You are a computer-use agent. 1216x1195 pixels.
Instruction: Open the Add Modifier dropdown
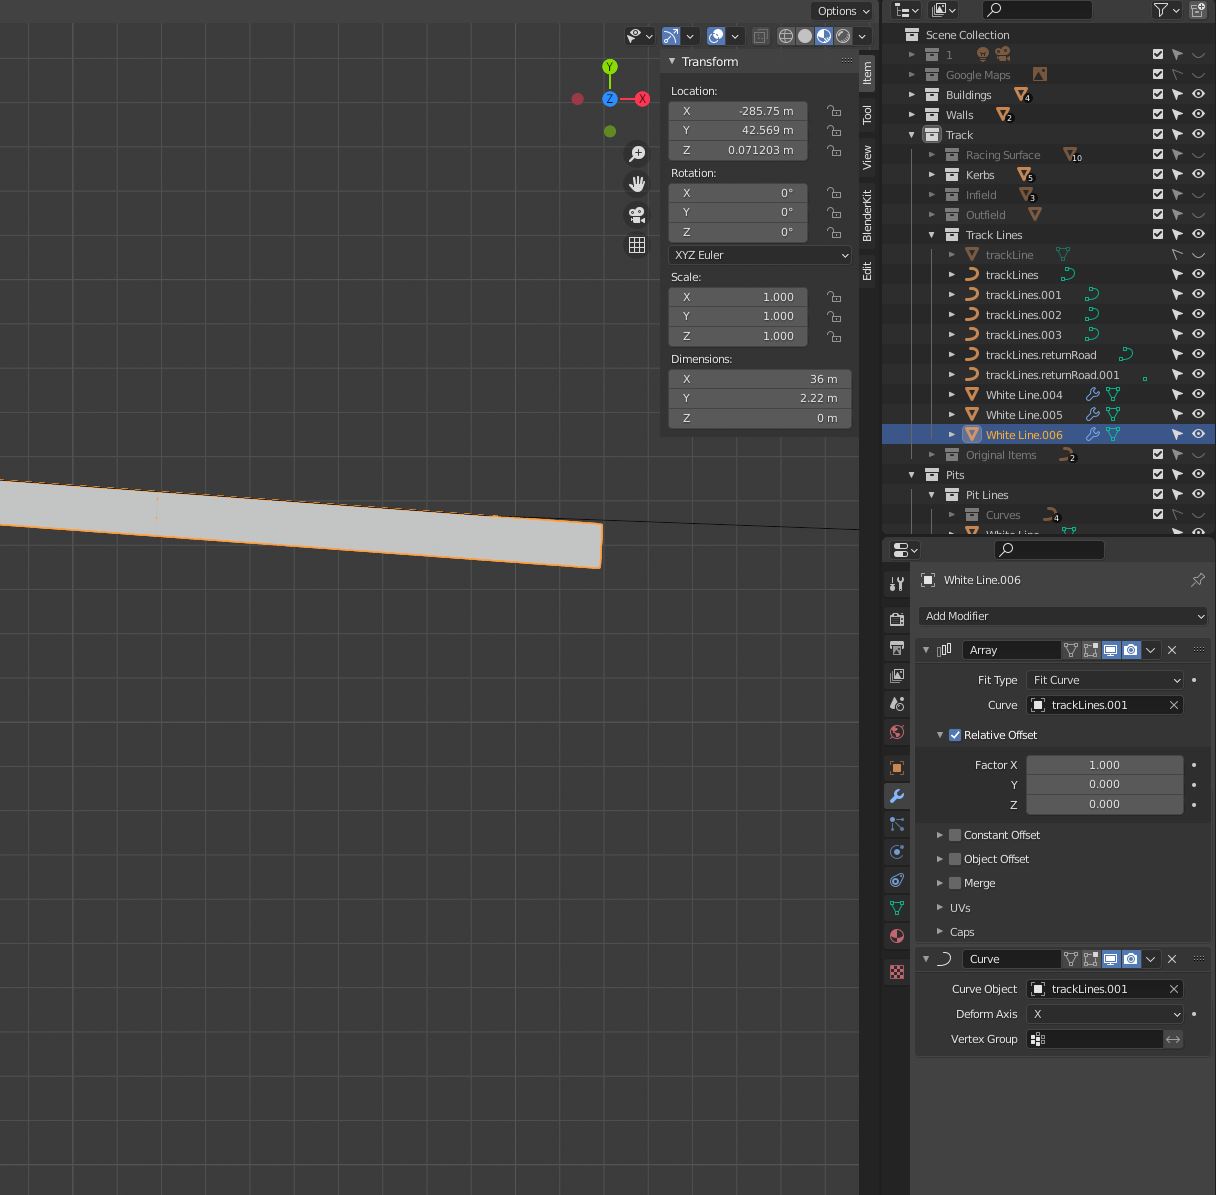(1062, 616)
